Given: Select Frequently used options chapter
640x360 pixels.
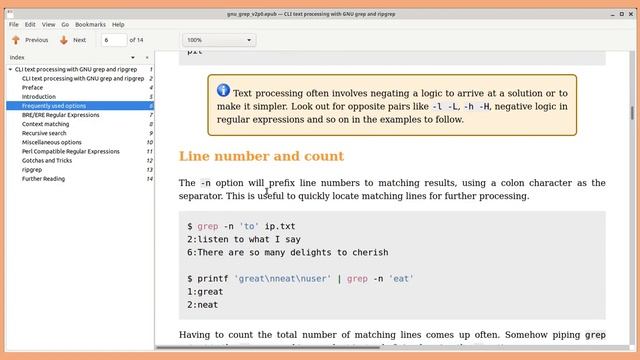Looking at the screenshot, I should tap(80, 106).
